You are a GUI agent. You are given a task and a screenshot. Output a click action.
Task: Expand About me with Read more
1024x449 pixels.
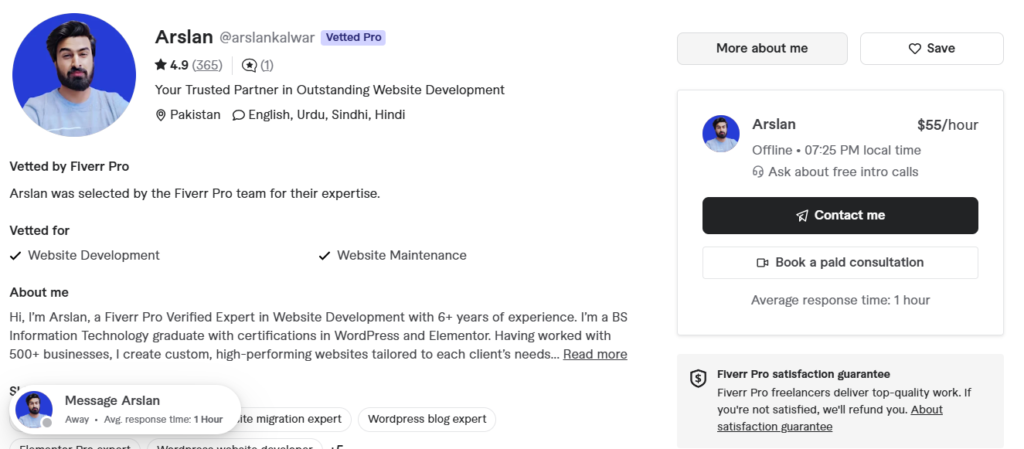point(595,354)
